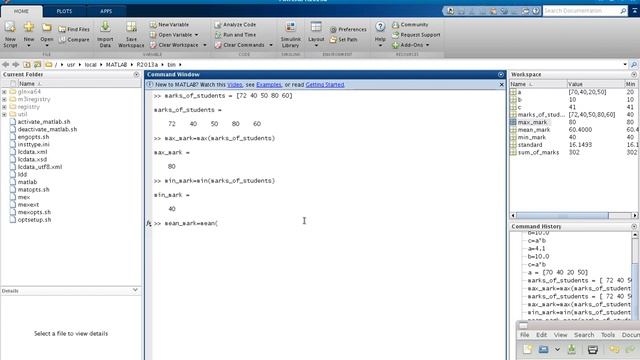
Task: Expand the glnxa64 folder
Action: coord(4,92)
